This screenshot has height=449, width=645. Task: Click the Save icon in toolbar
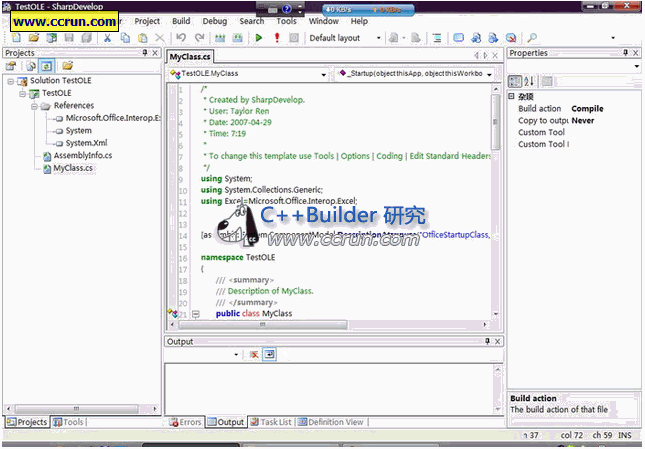click(x=69, y=38)
